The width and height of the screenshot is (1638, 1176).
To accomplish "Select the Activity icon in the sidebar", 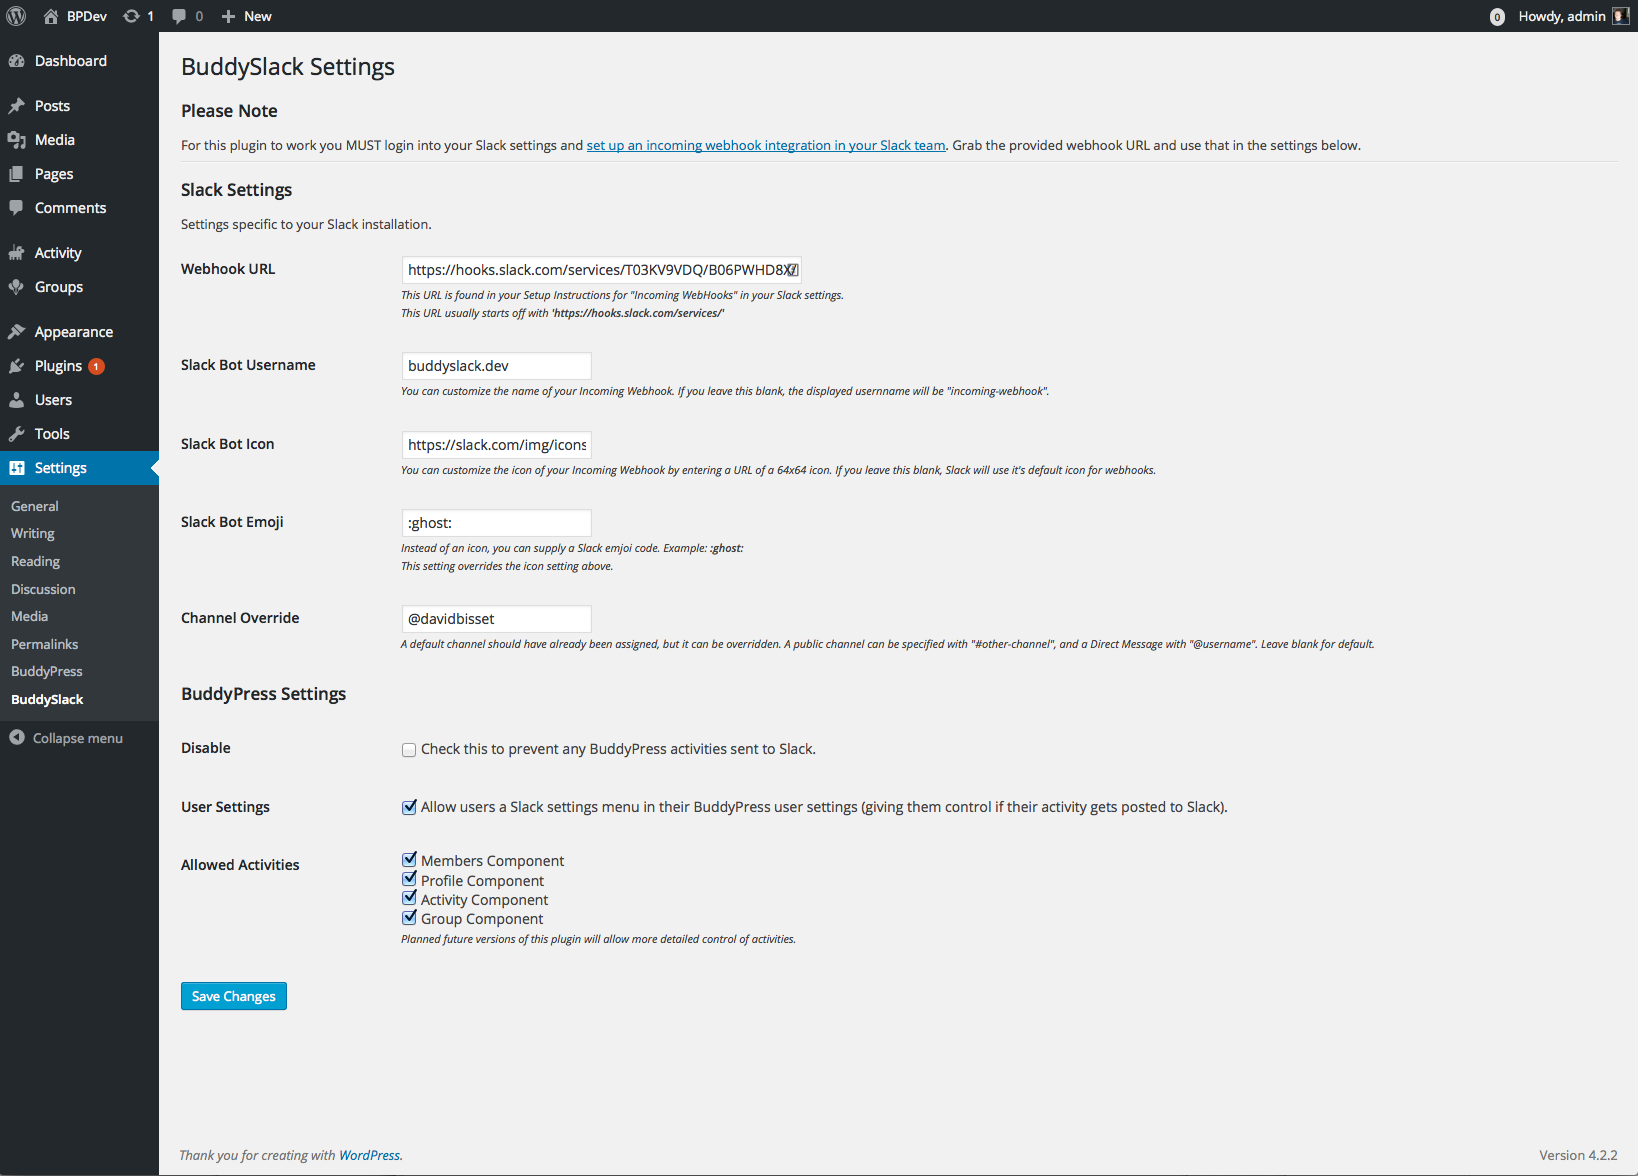I will click(17, 252).
